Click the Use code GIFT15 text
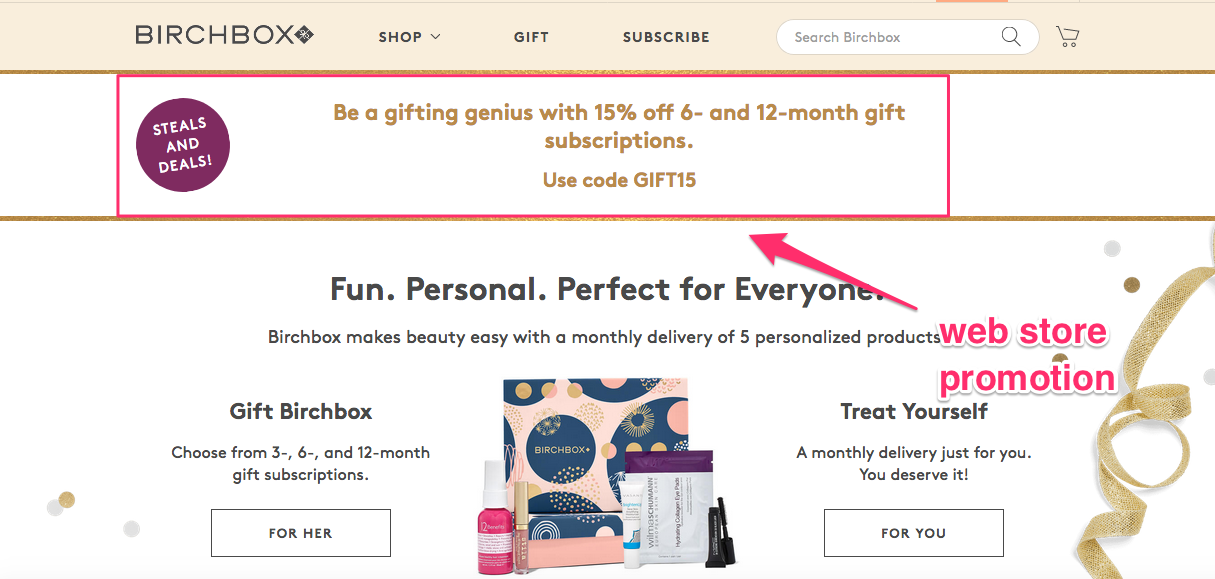The width and height of the screenshot is (1215, 579). pos(619,180)
